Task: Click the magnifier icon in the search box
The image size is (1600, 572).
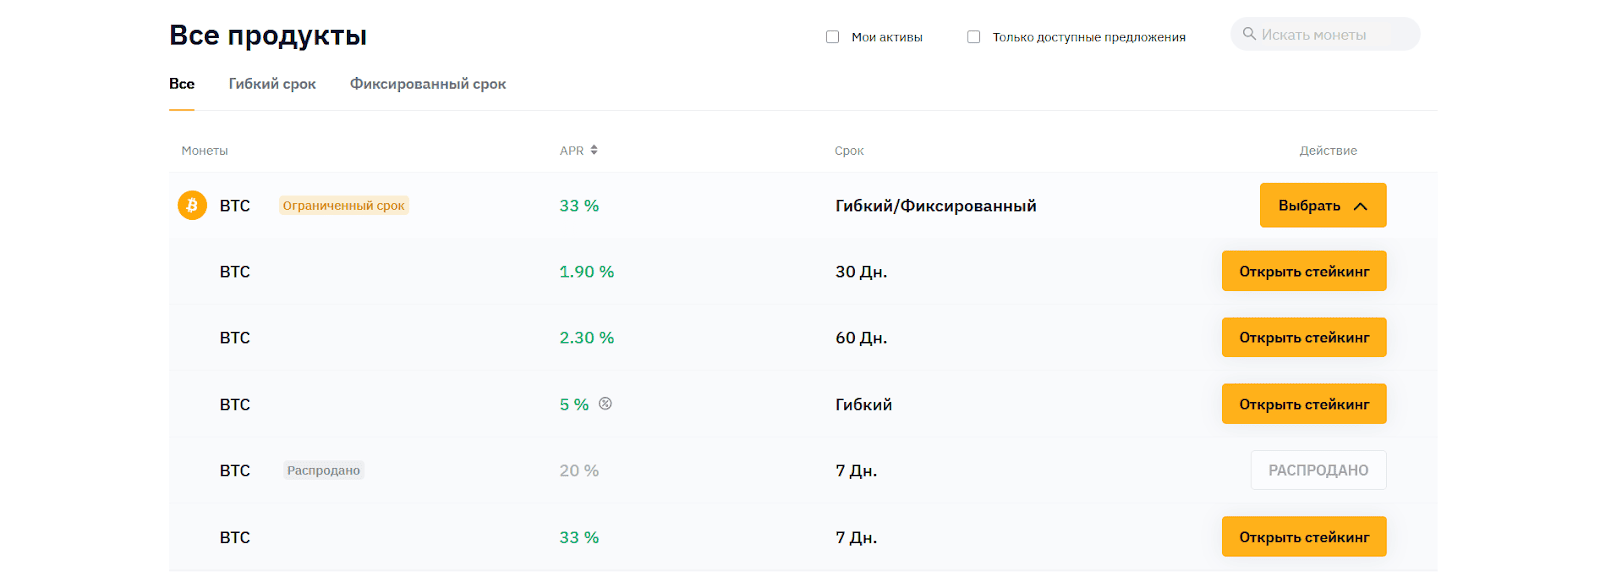Action: pyautogui.click(x=1249, y=34)
